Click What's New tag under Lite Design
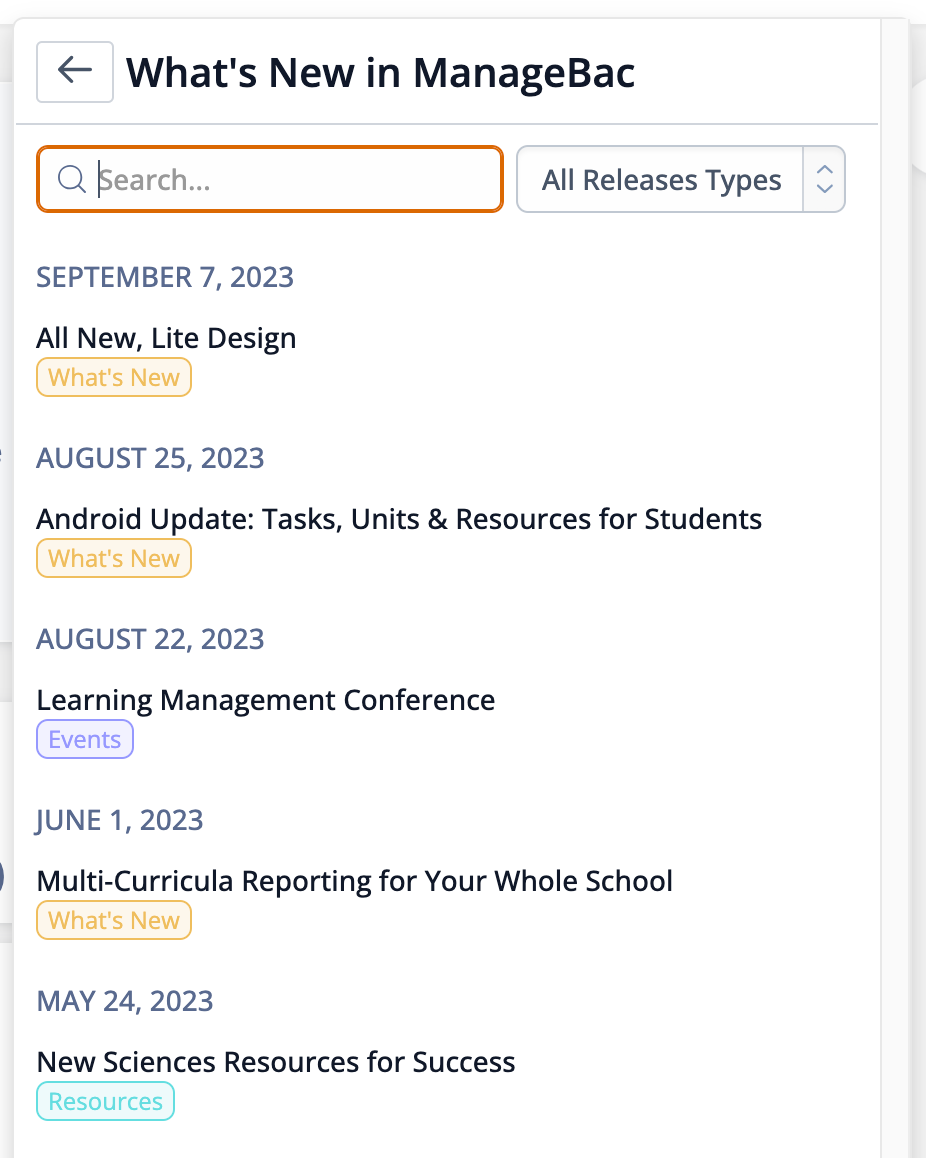 (114, 377)
